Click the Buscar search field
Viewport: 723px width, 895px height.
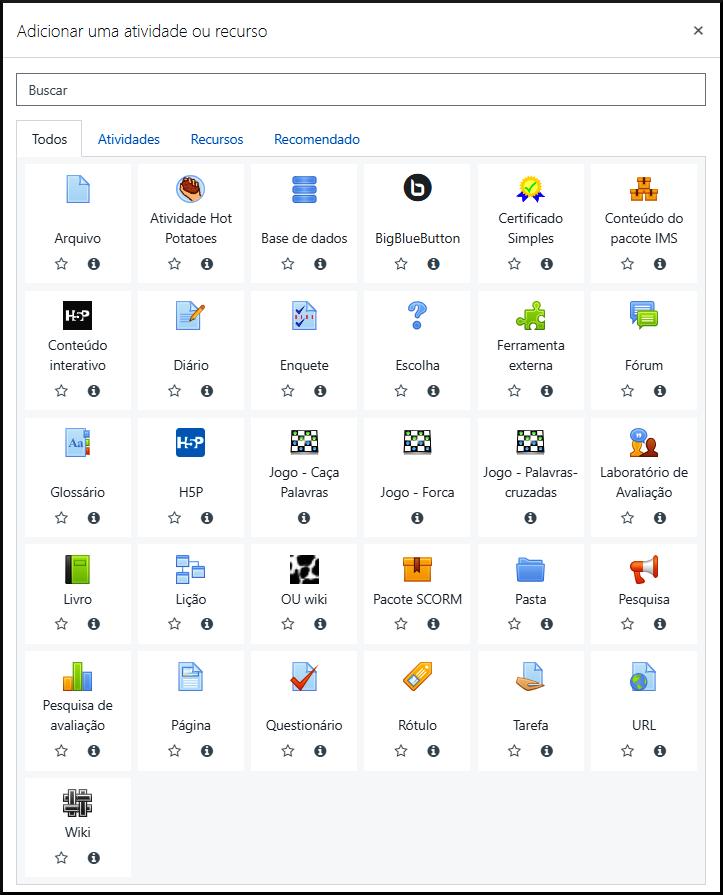361,90
